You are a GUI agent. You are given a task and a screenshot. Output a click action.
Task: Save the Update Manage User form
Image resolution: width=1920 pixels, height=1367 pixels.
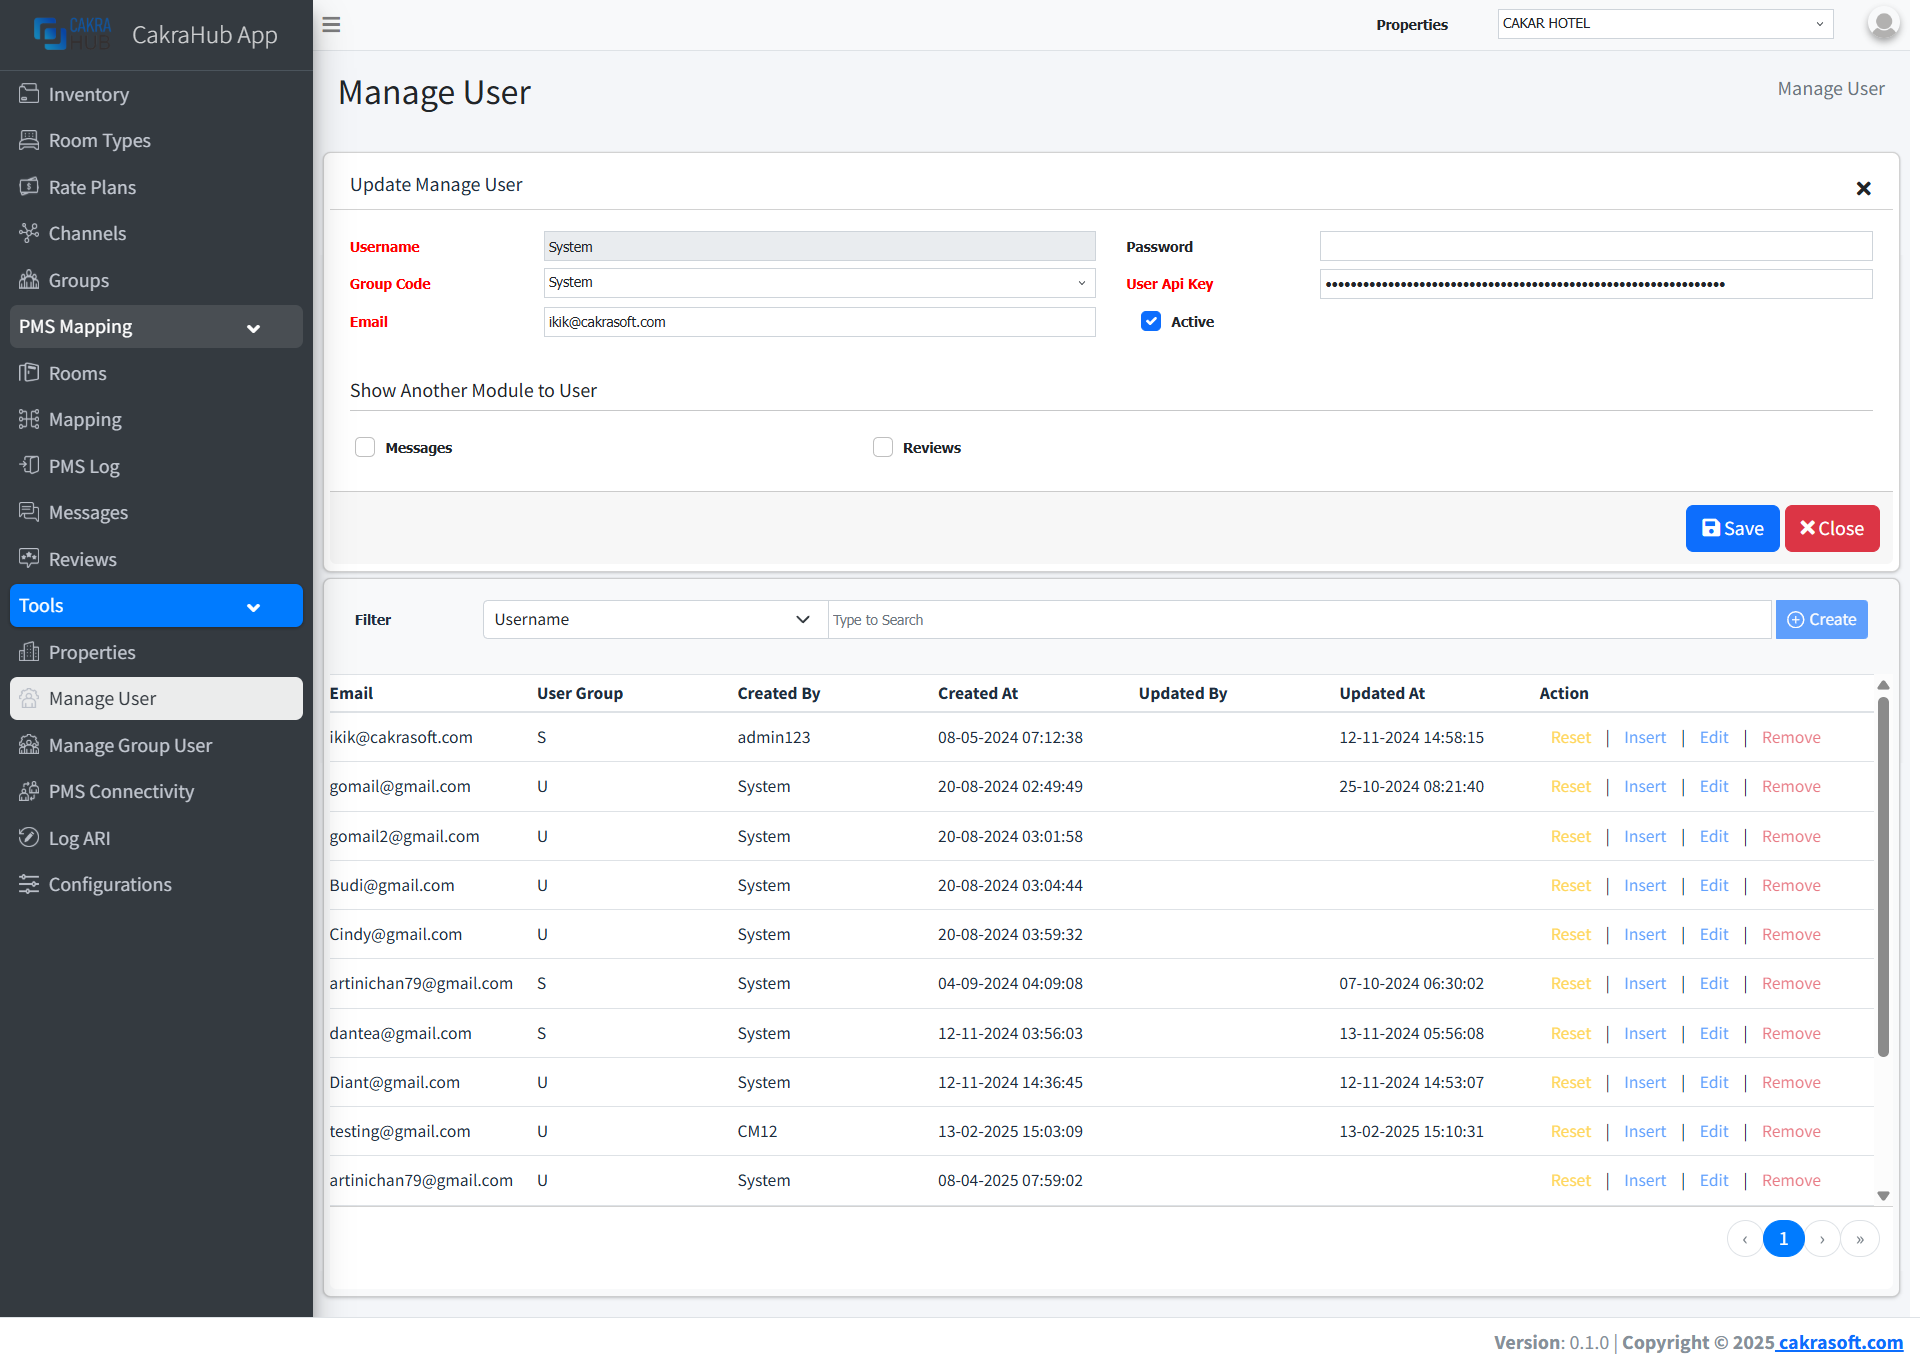1731,528
